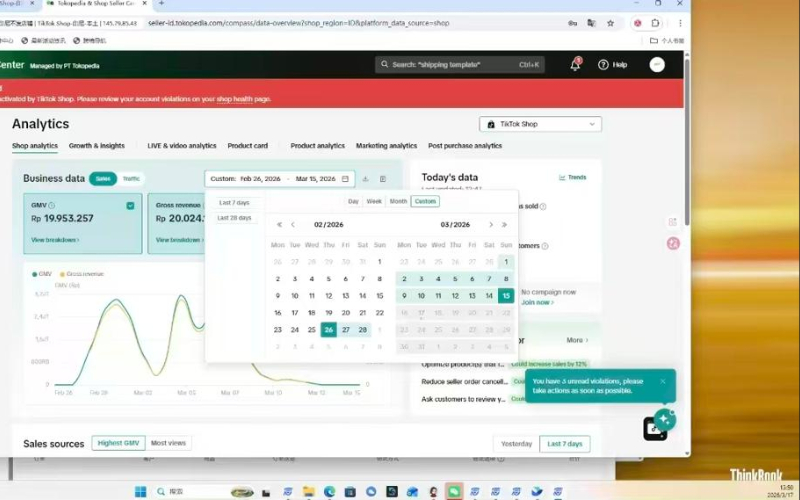The width and height of the screenshot is (800, 500).
Task: Pick February 14 in the calendar
Action: [x=363, y=295]
